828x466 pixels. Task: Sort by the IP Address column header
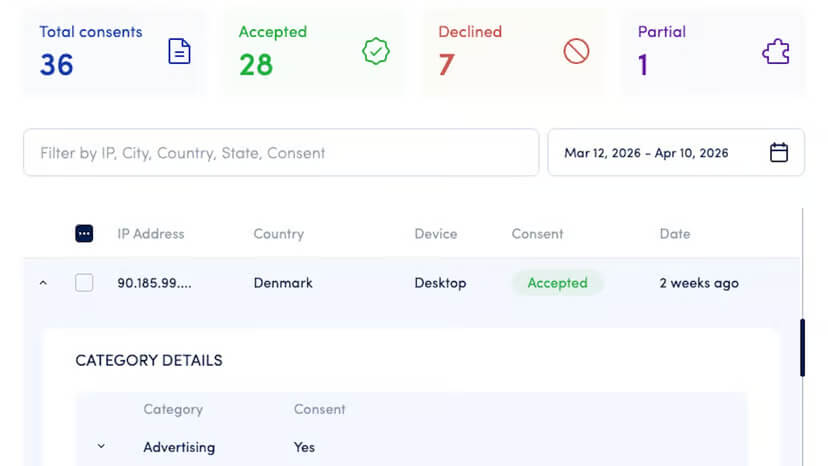coord(150,234)
